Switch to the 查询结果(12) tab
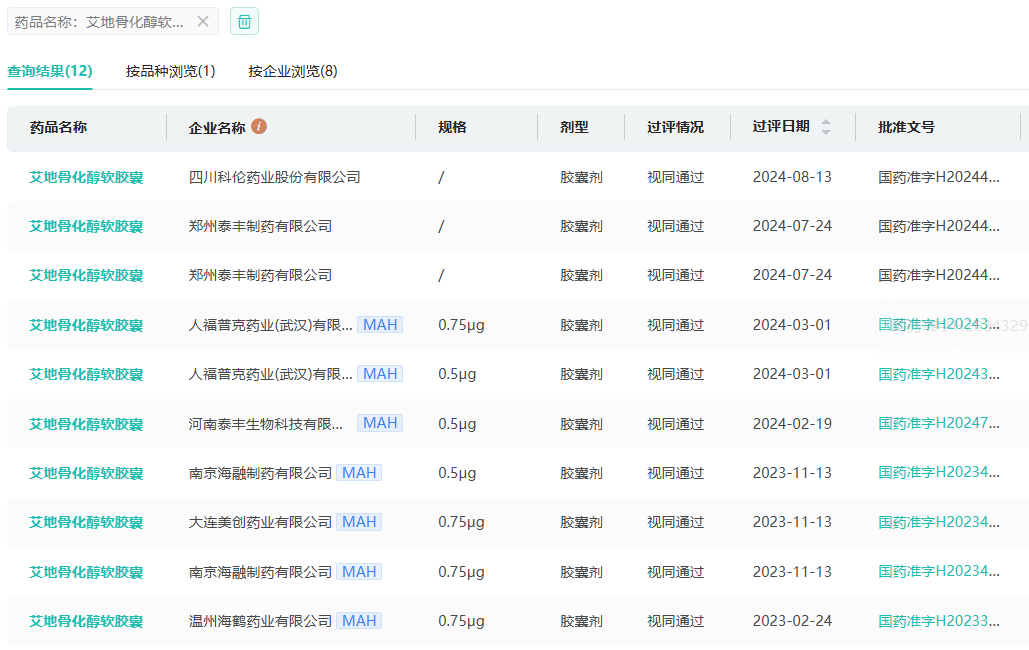 50,71
